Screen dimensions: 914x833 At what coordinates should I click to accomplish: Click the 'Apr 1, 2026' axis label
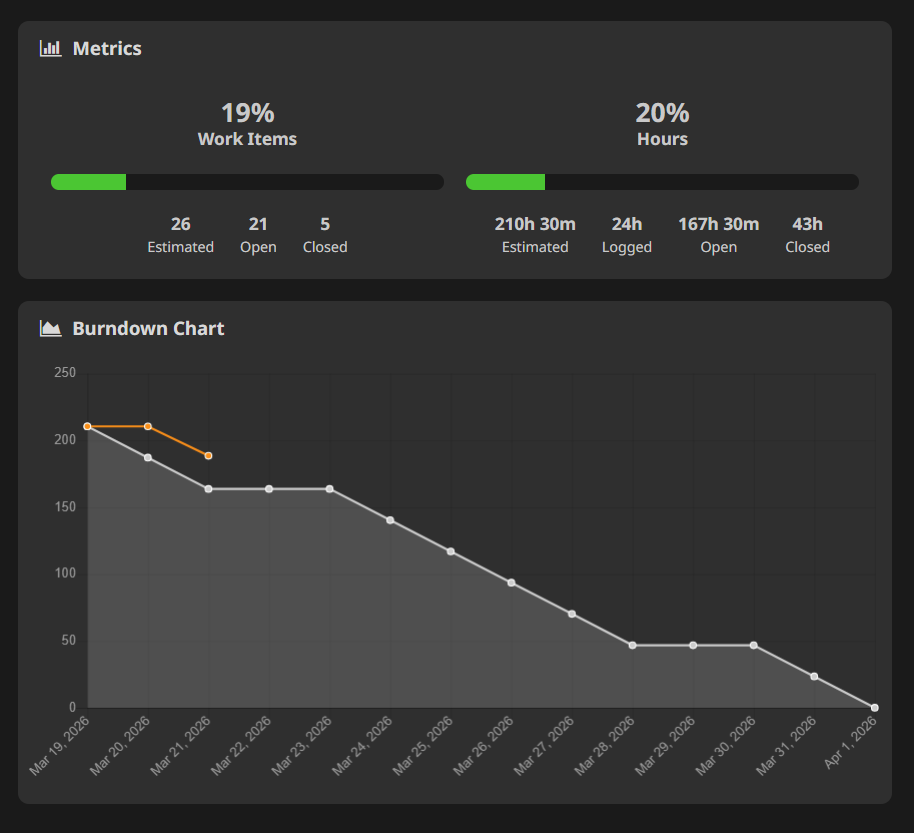(850, 742)
